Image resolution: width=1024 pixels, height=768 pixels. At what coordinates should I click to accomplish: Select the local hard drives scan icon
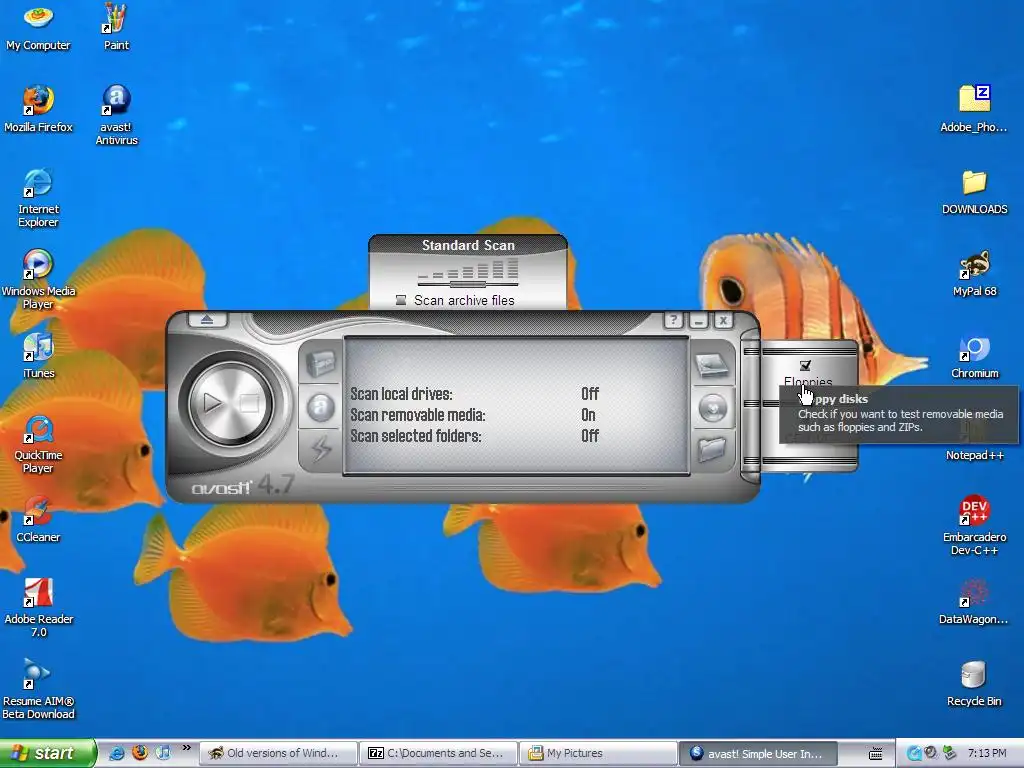click(711, 365)
